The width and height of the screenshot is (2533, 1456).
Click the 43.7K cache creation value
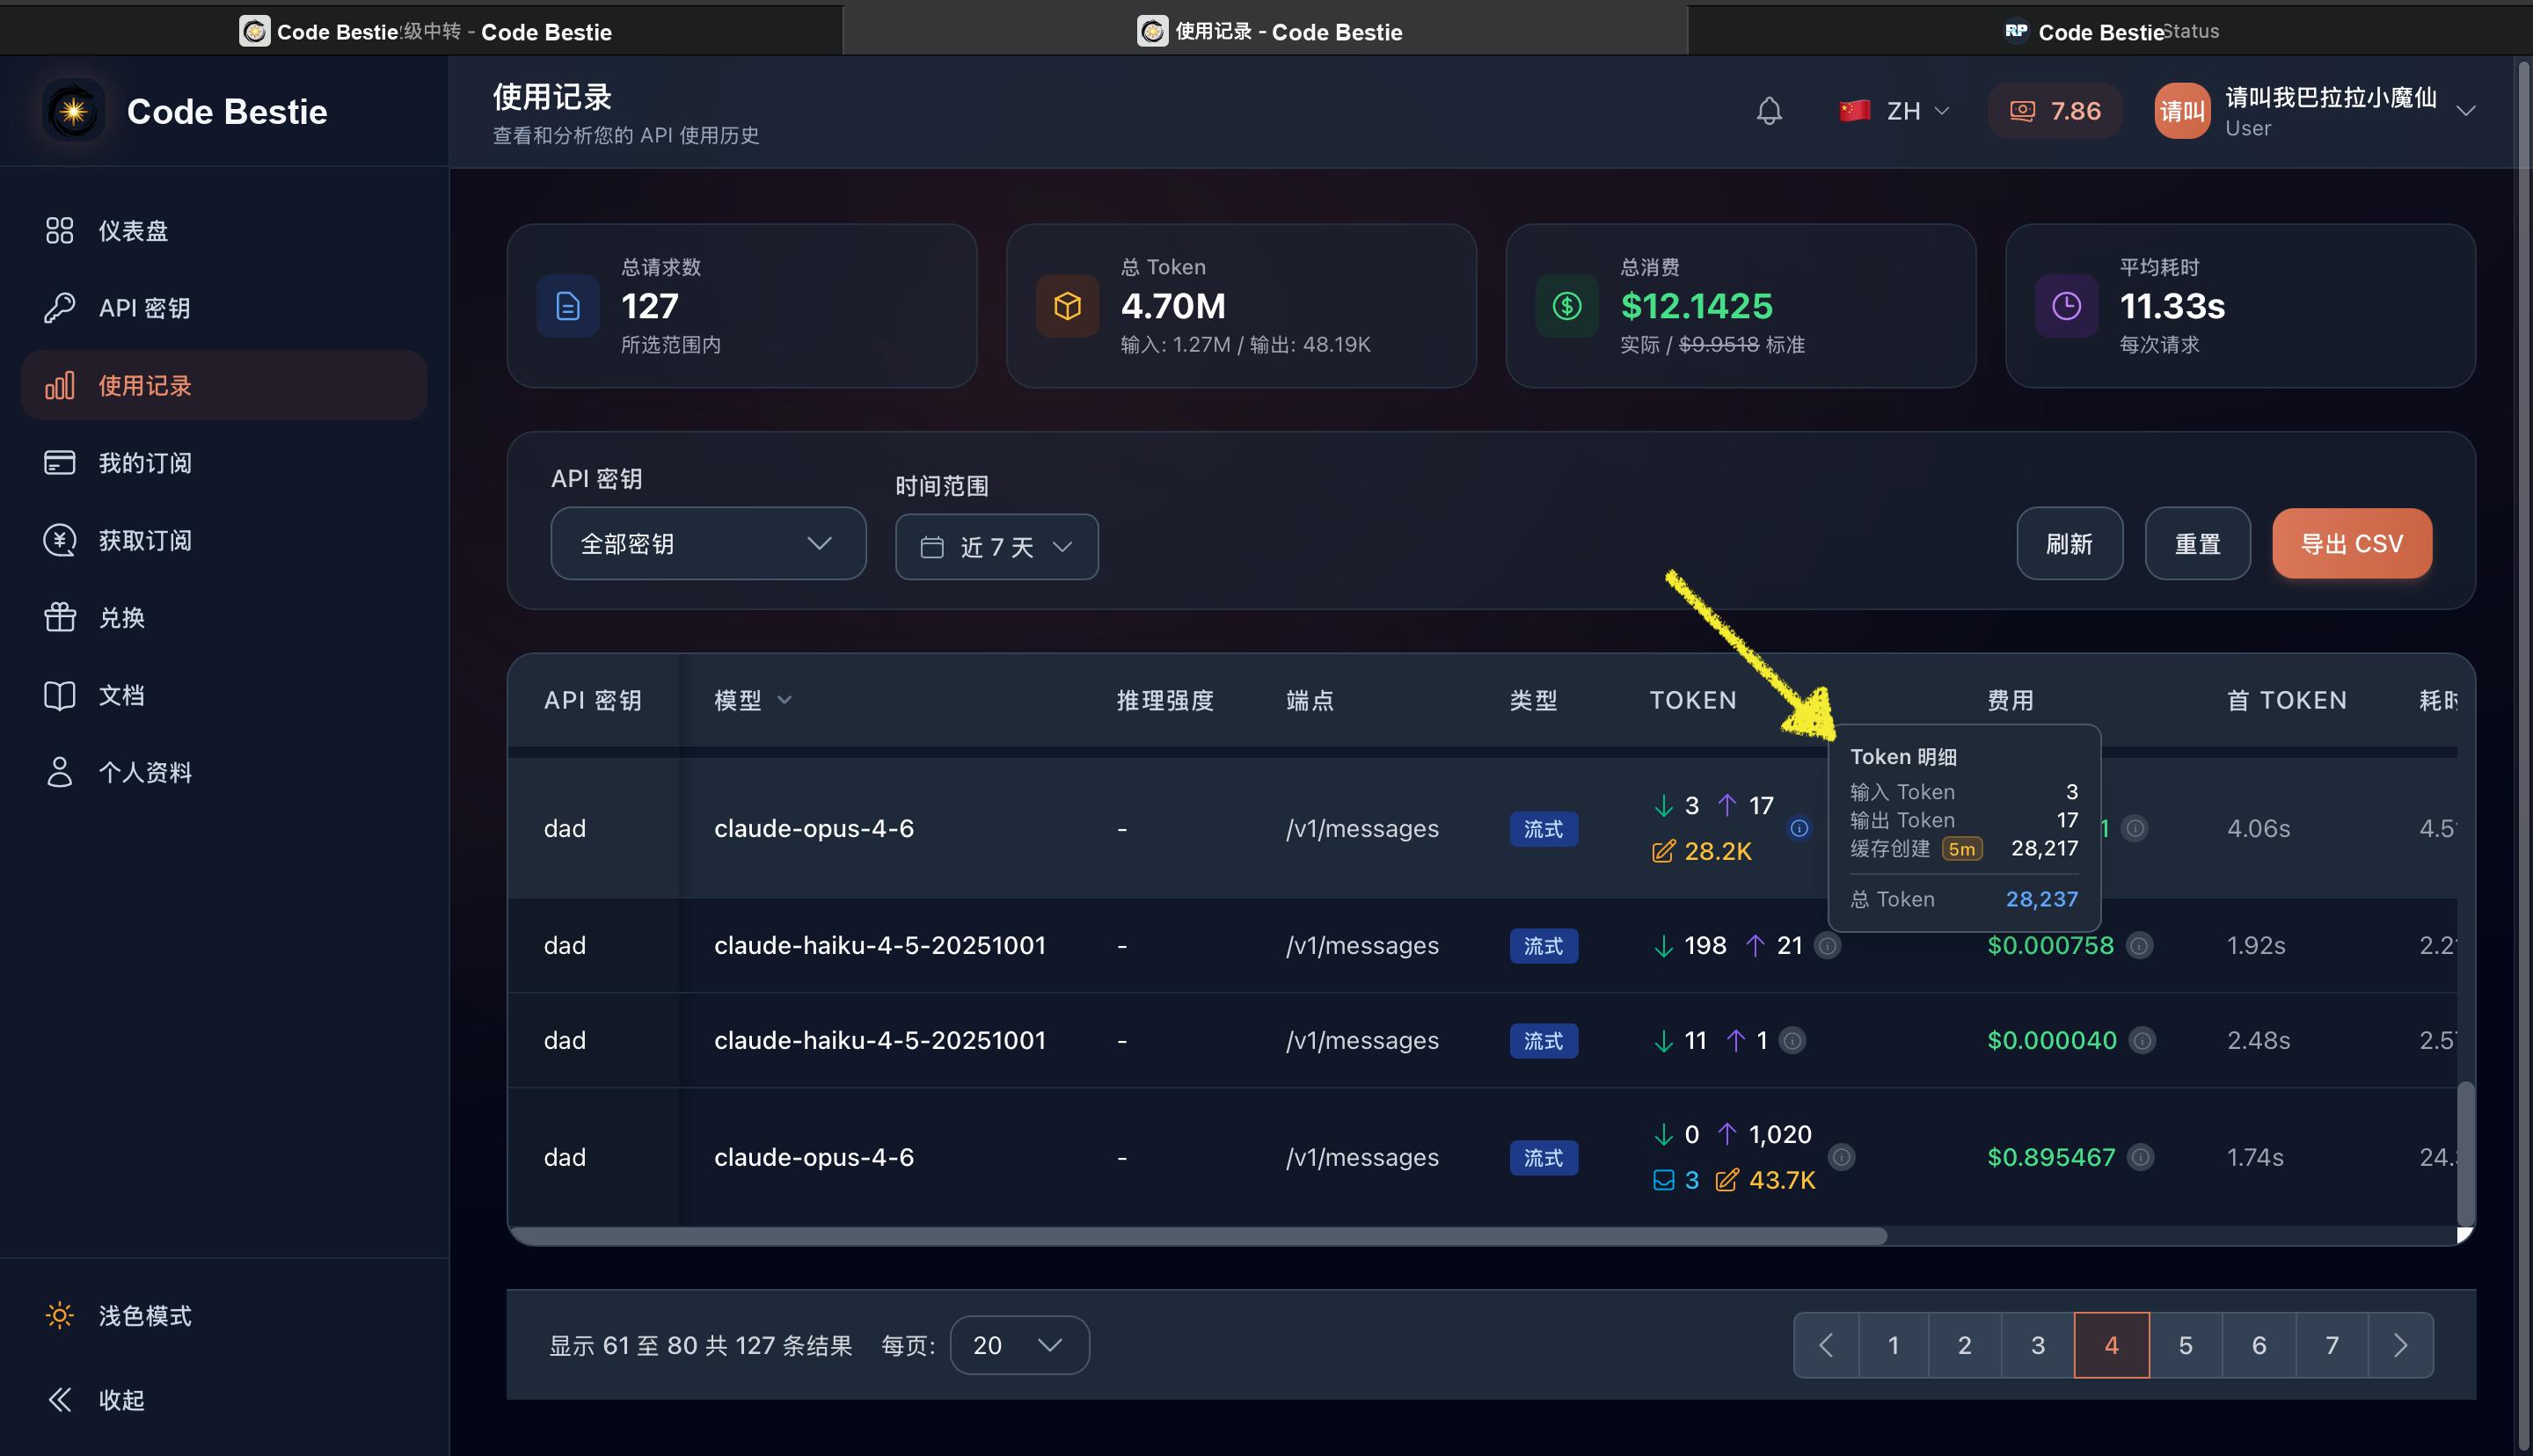click(1781, 1180)
